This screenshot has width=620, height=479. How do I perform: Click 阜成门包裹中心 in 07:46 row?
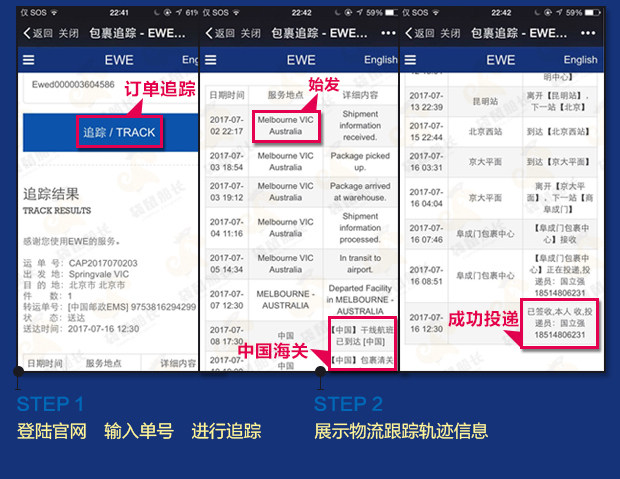485,234
